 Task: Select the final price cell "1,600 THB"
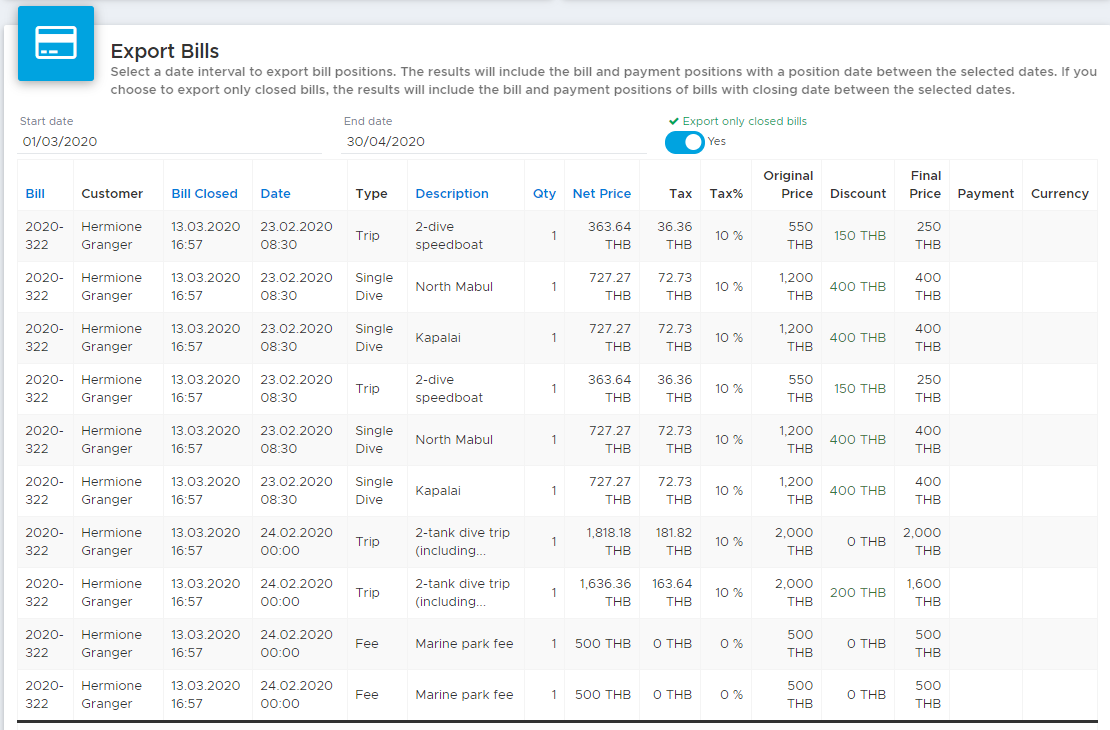924,593
